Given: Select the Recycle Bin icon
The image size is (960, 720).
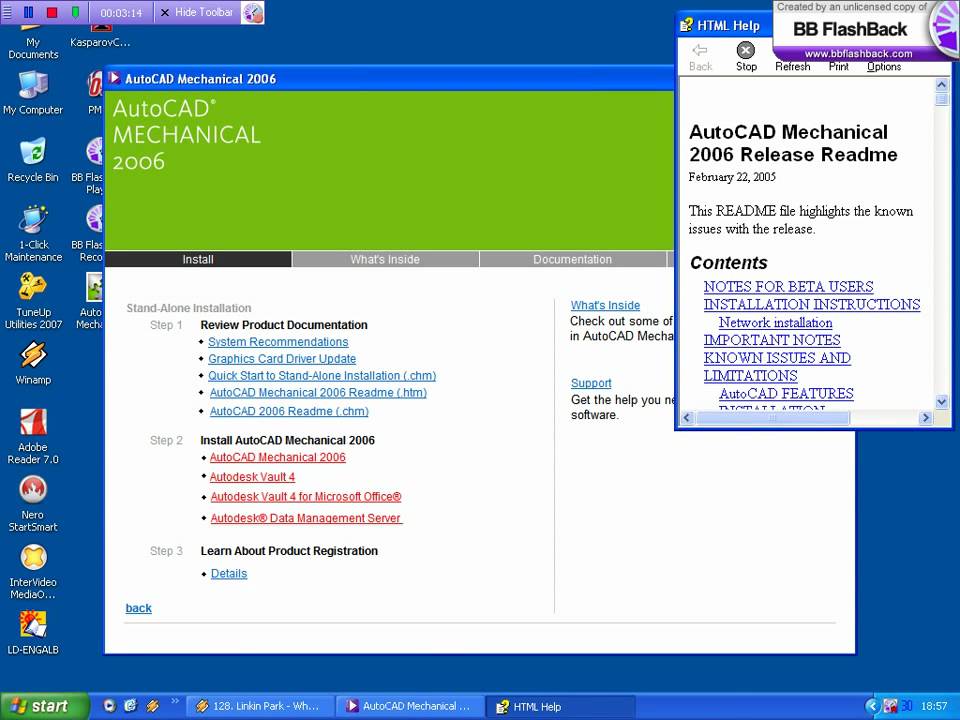Looking at the screenshot, I should click(x=33, y=160).
